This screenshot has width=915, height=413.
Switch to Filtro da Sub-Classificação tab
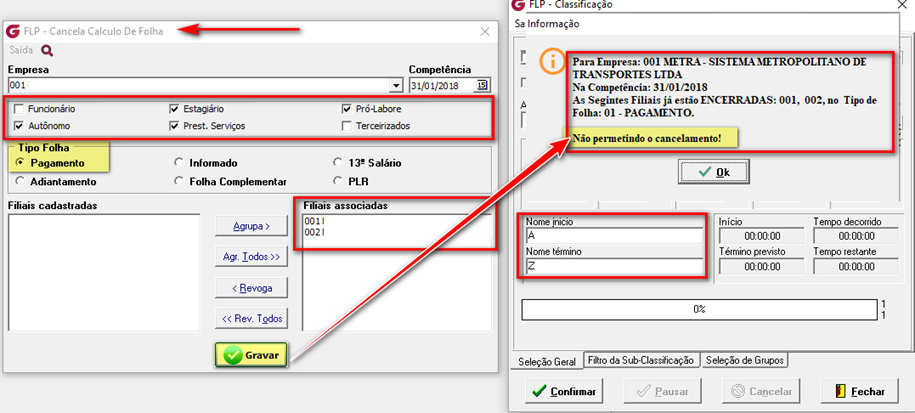tap(641, 360)
